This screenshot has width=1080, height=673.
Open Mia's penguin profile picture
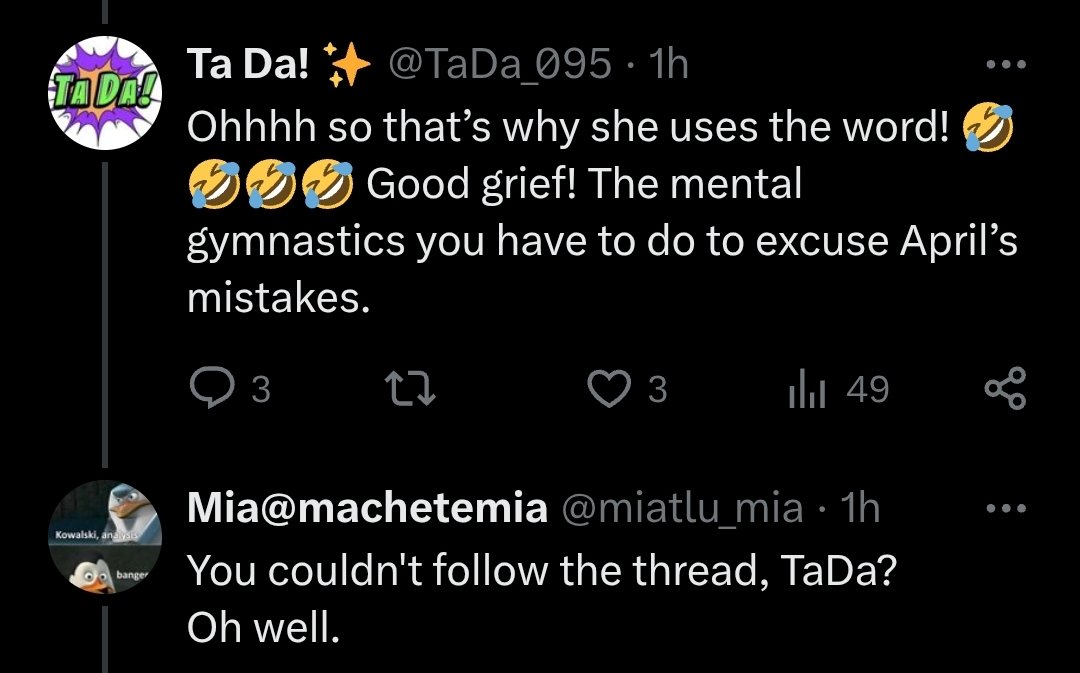(x=105, y=537)
